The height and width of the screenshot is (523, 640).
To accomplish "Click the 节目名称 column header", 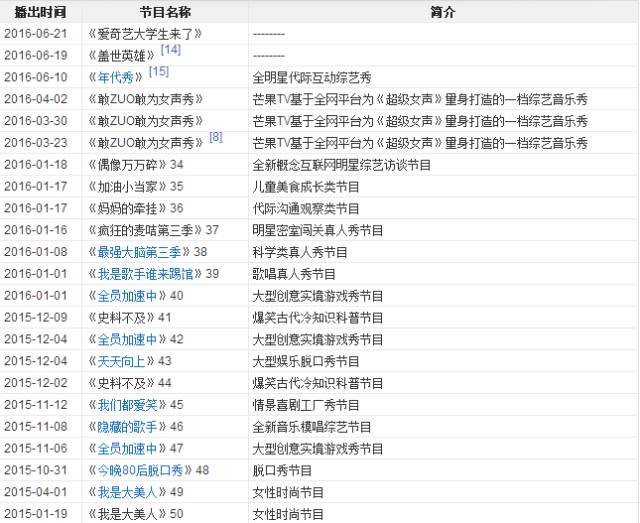I will (x=165, y=12).
